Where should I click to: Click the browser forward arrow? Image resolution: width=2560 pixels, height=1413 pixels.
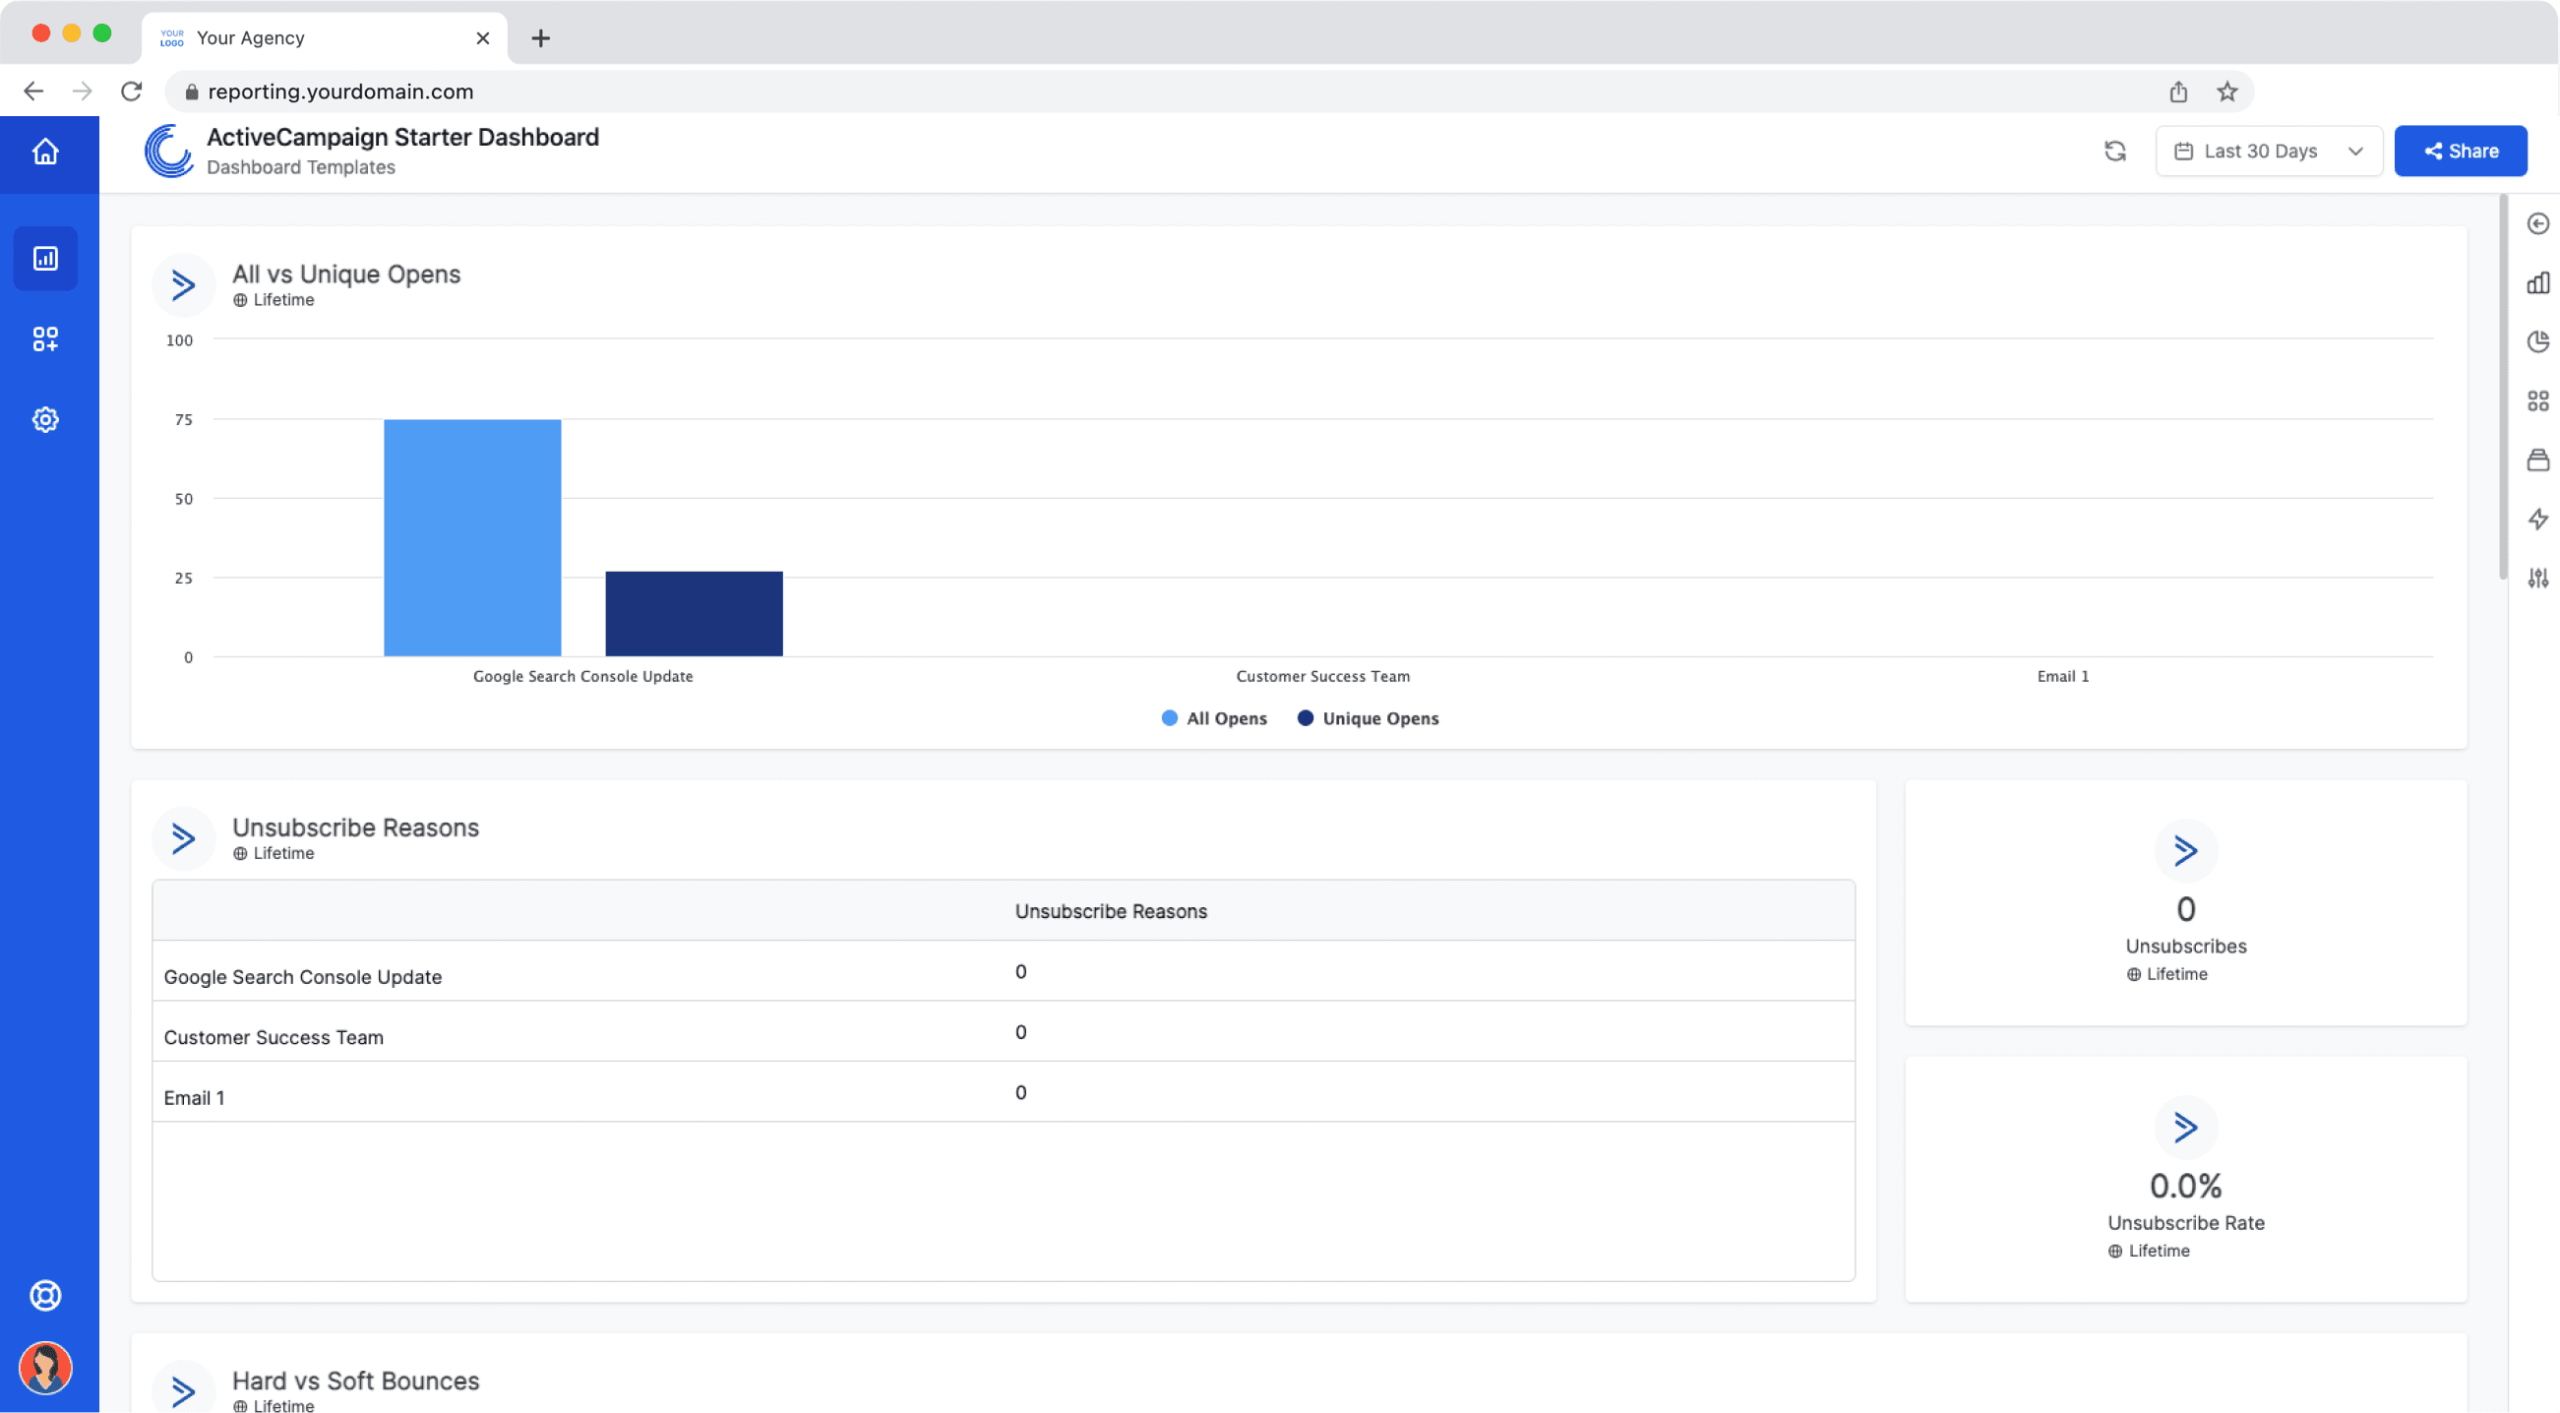click(82, 91)
